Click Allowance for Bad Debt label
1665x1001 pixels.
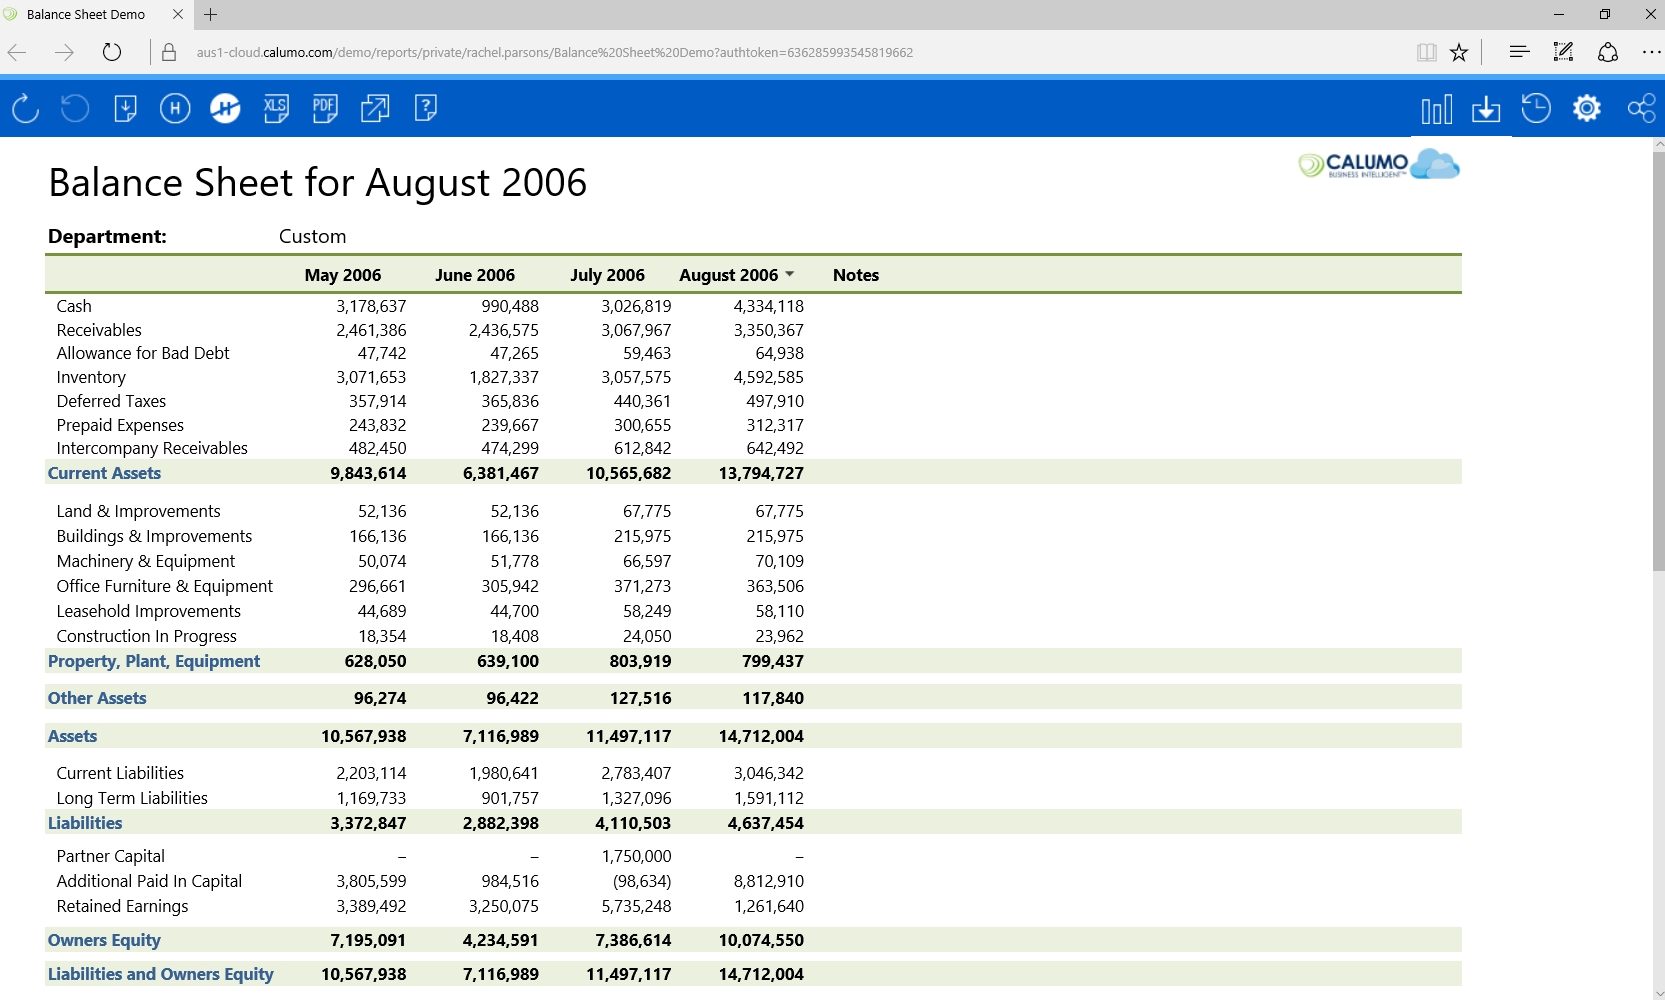[x=143, y=353]
